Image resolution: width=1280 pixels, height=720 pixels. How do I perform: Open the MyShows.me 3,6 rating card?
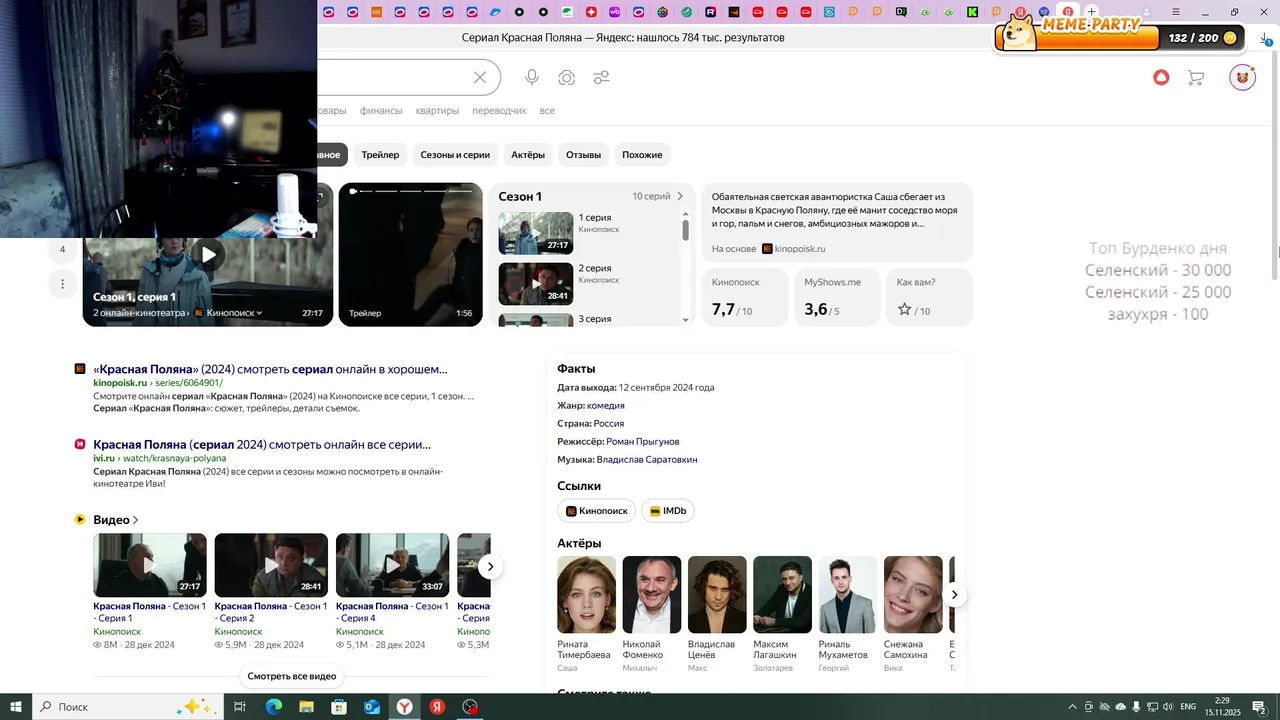(x=837, y=297)
